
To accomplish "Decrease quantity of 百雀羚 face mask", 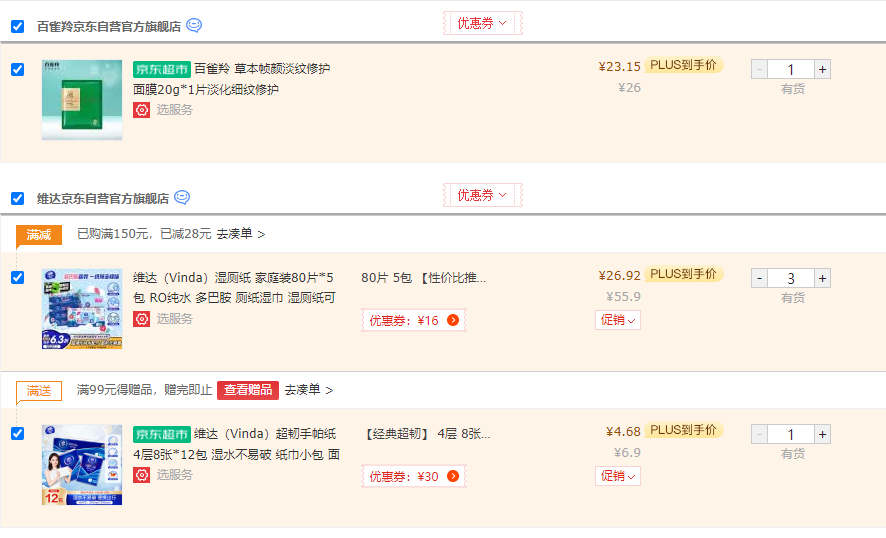I will [x=759, y=70].
